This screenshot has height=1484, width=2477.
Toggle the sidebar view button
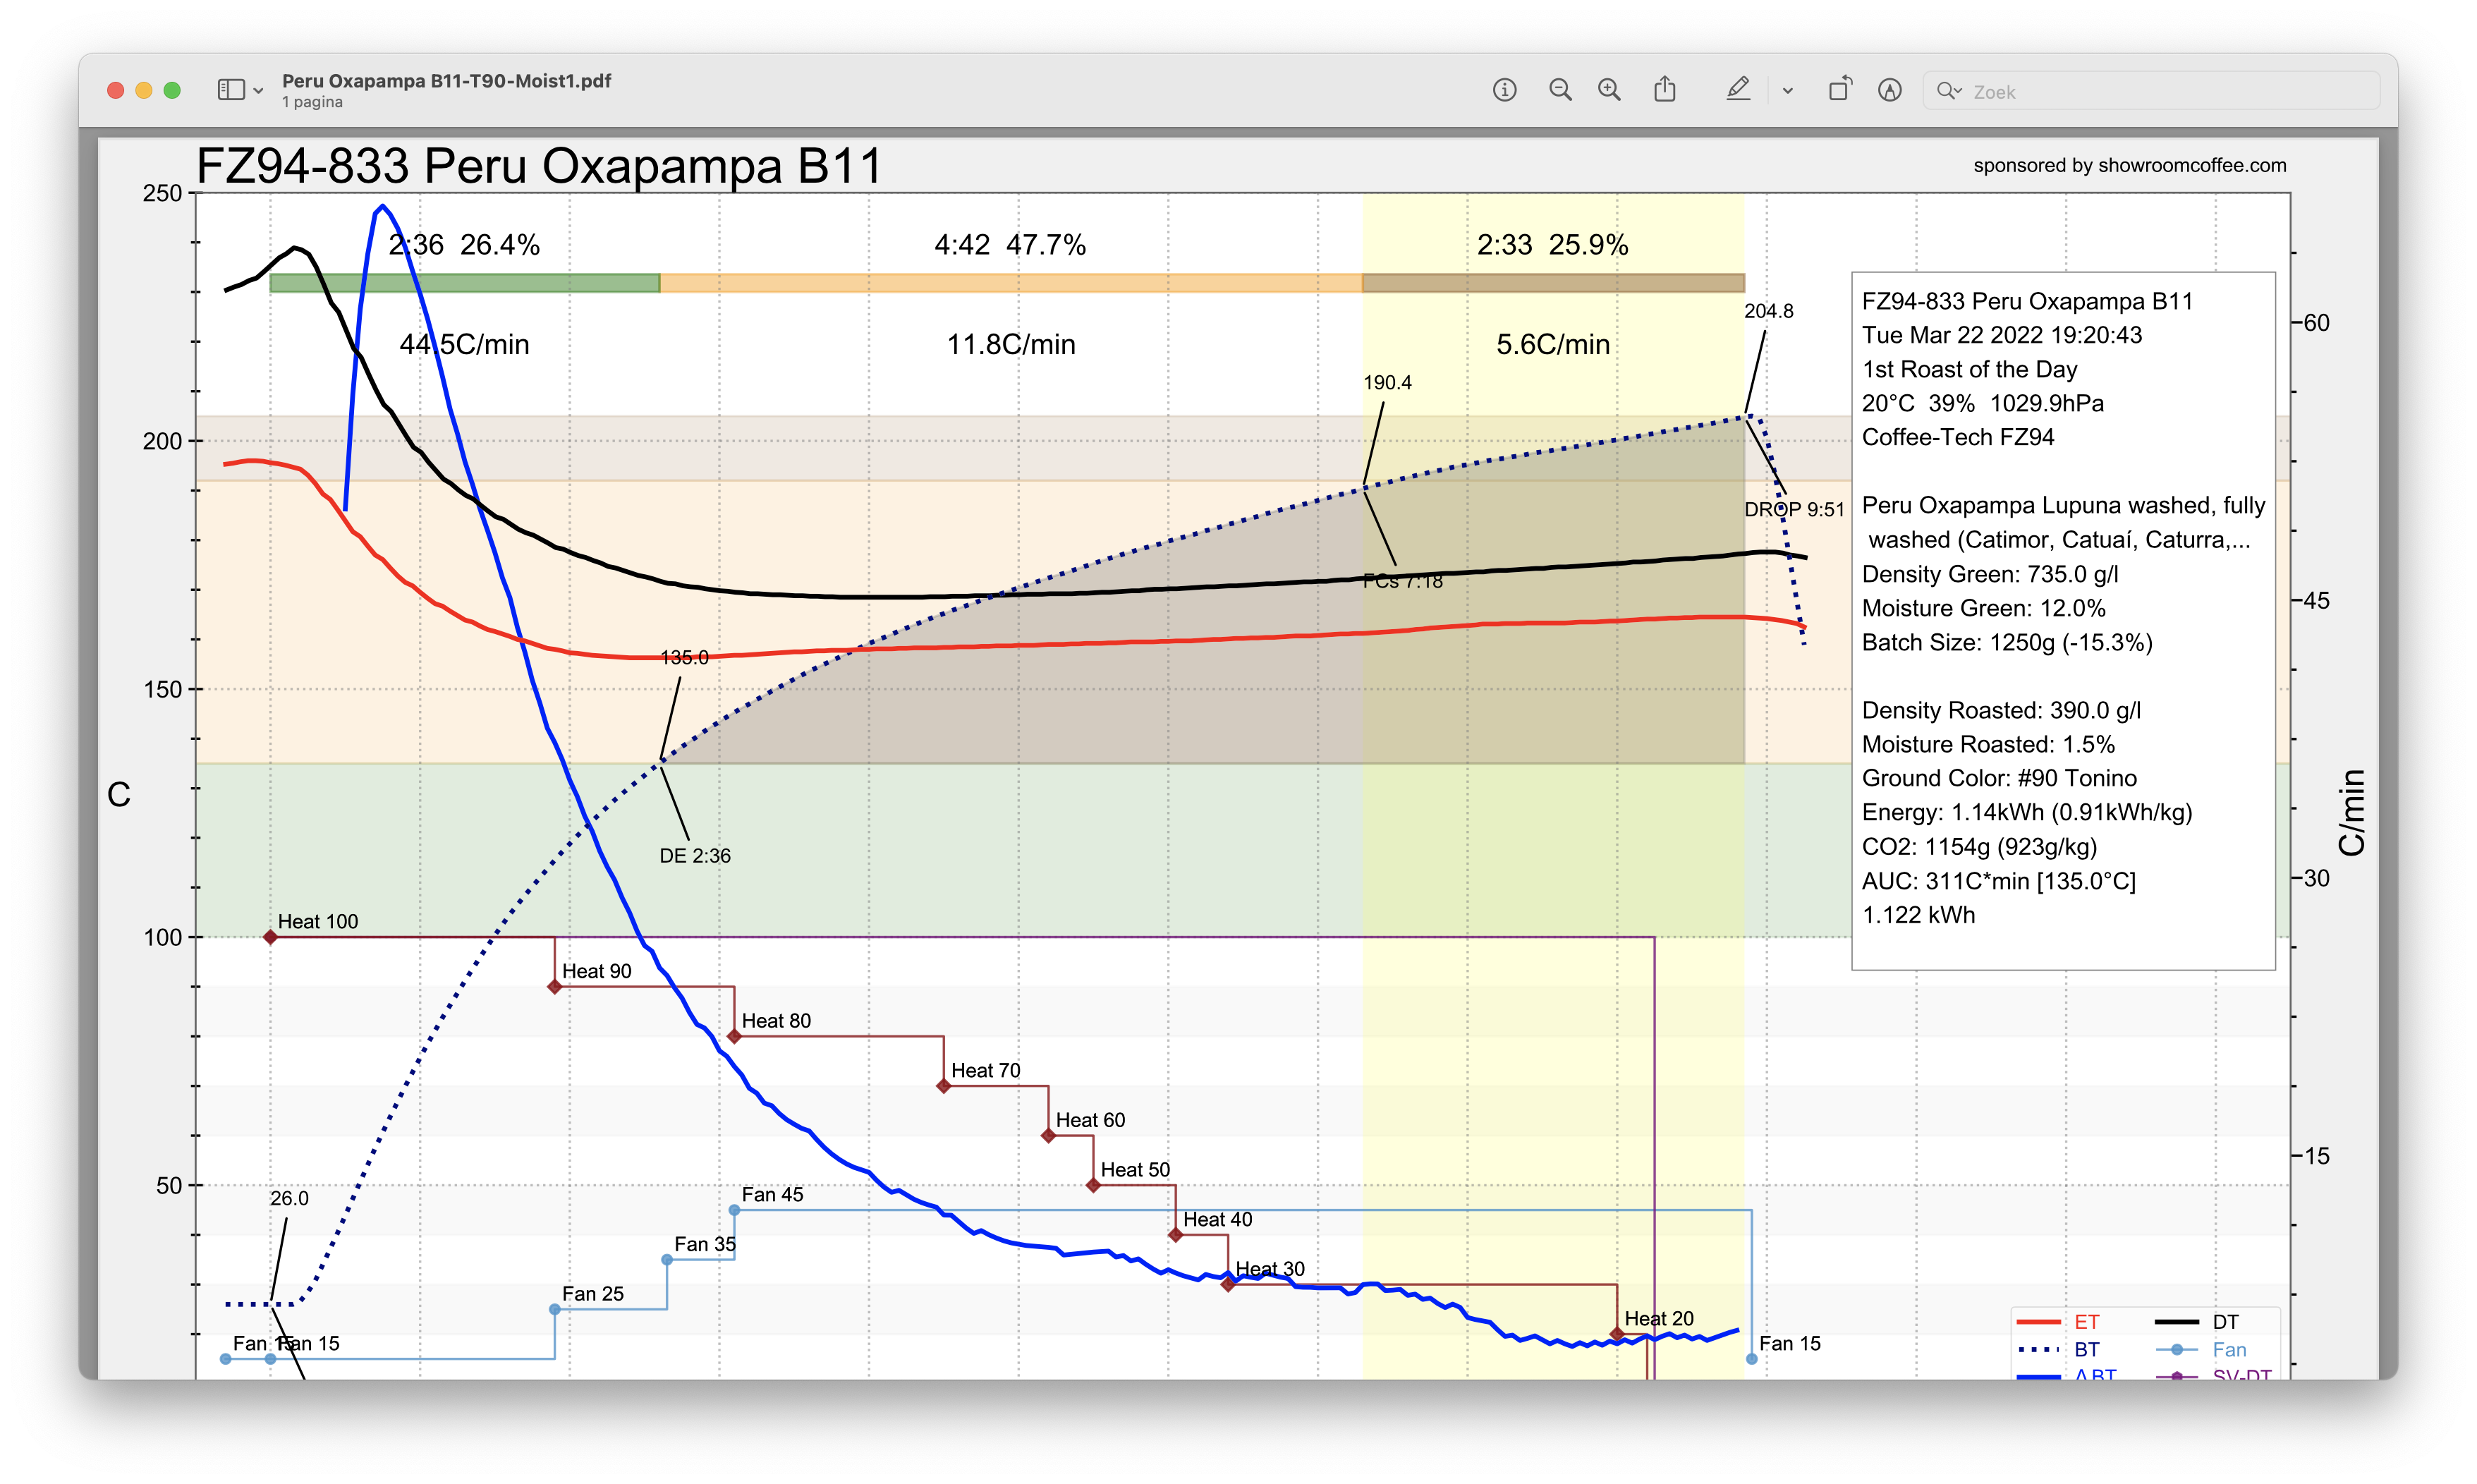[231, 90]
